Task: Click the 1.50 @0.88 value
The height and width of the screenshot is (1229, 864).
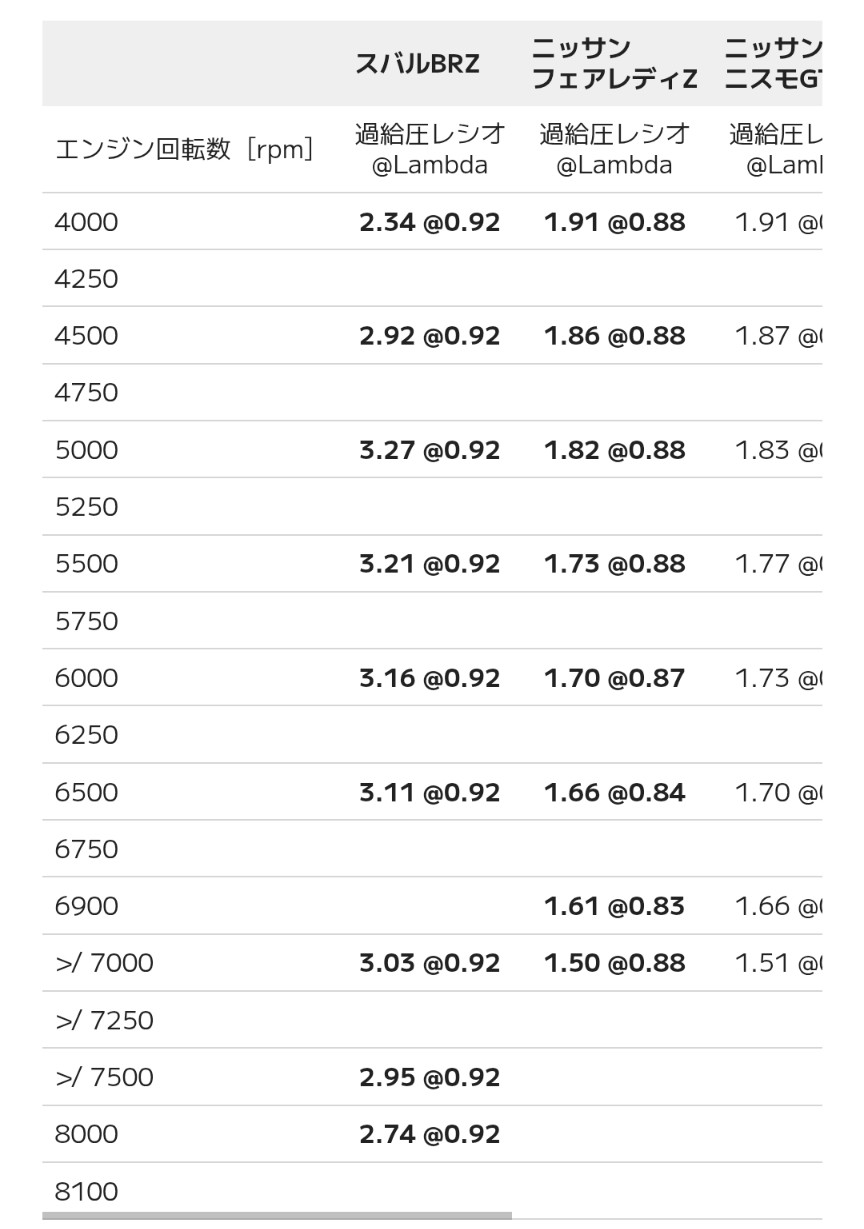Action: tap(614, 963)
